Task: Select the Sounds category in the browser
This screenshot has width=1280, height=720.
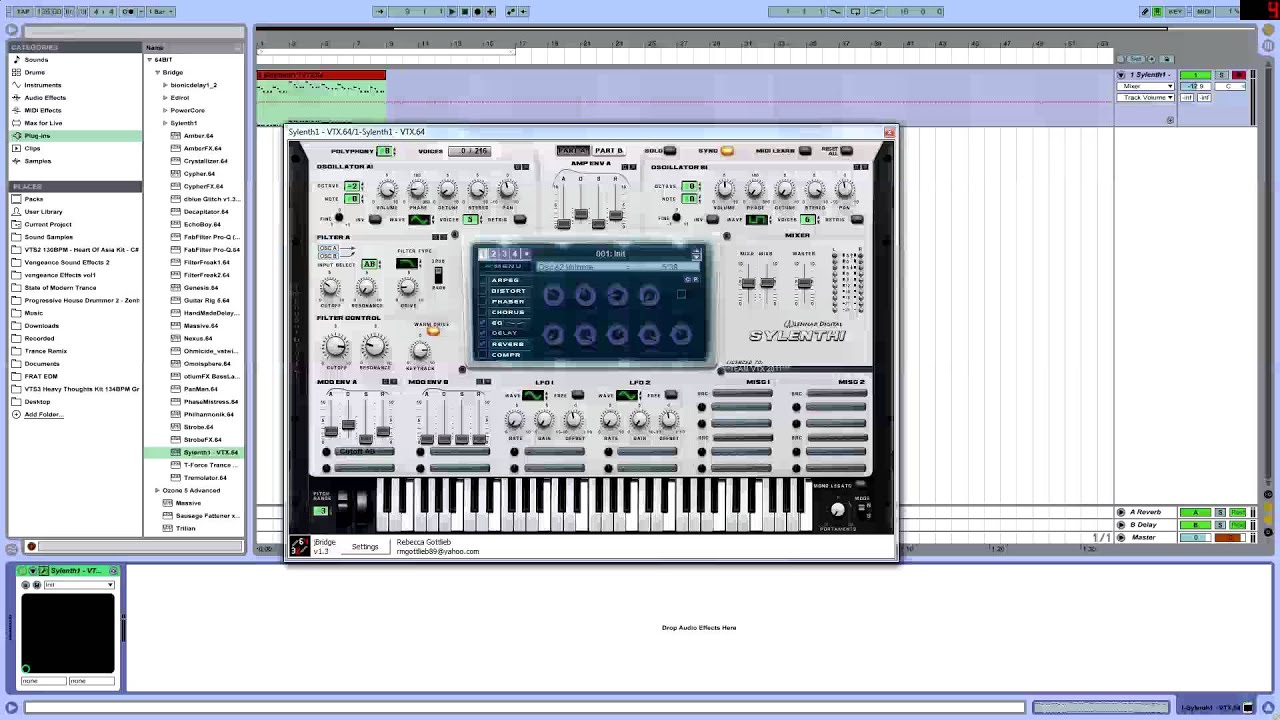Action: click(x=36, y=59)
